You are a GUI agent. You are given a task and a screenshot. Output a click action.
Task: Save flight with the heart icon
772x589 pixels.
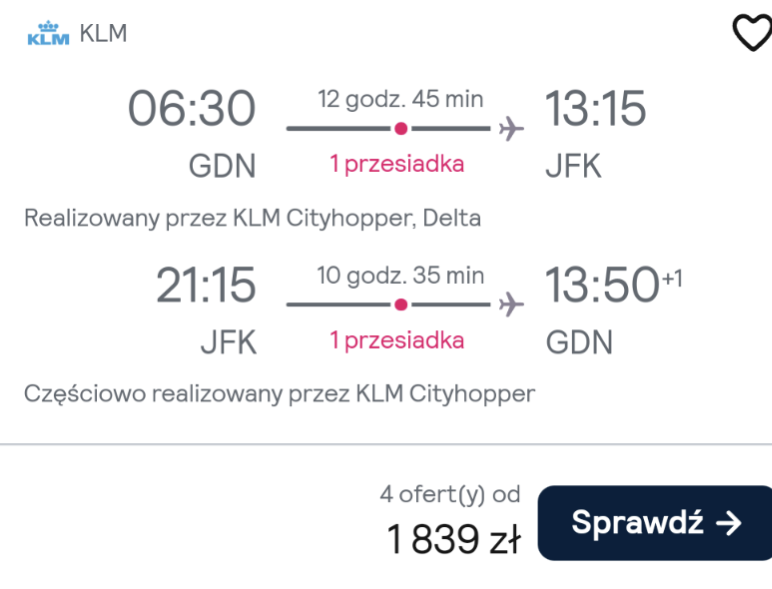(x=752, y=33)
